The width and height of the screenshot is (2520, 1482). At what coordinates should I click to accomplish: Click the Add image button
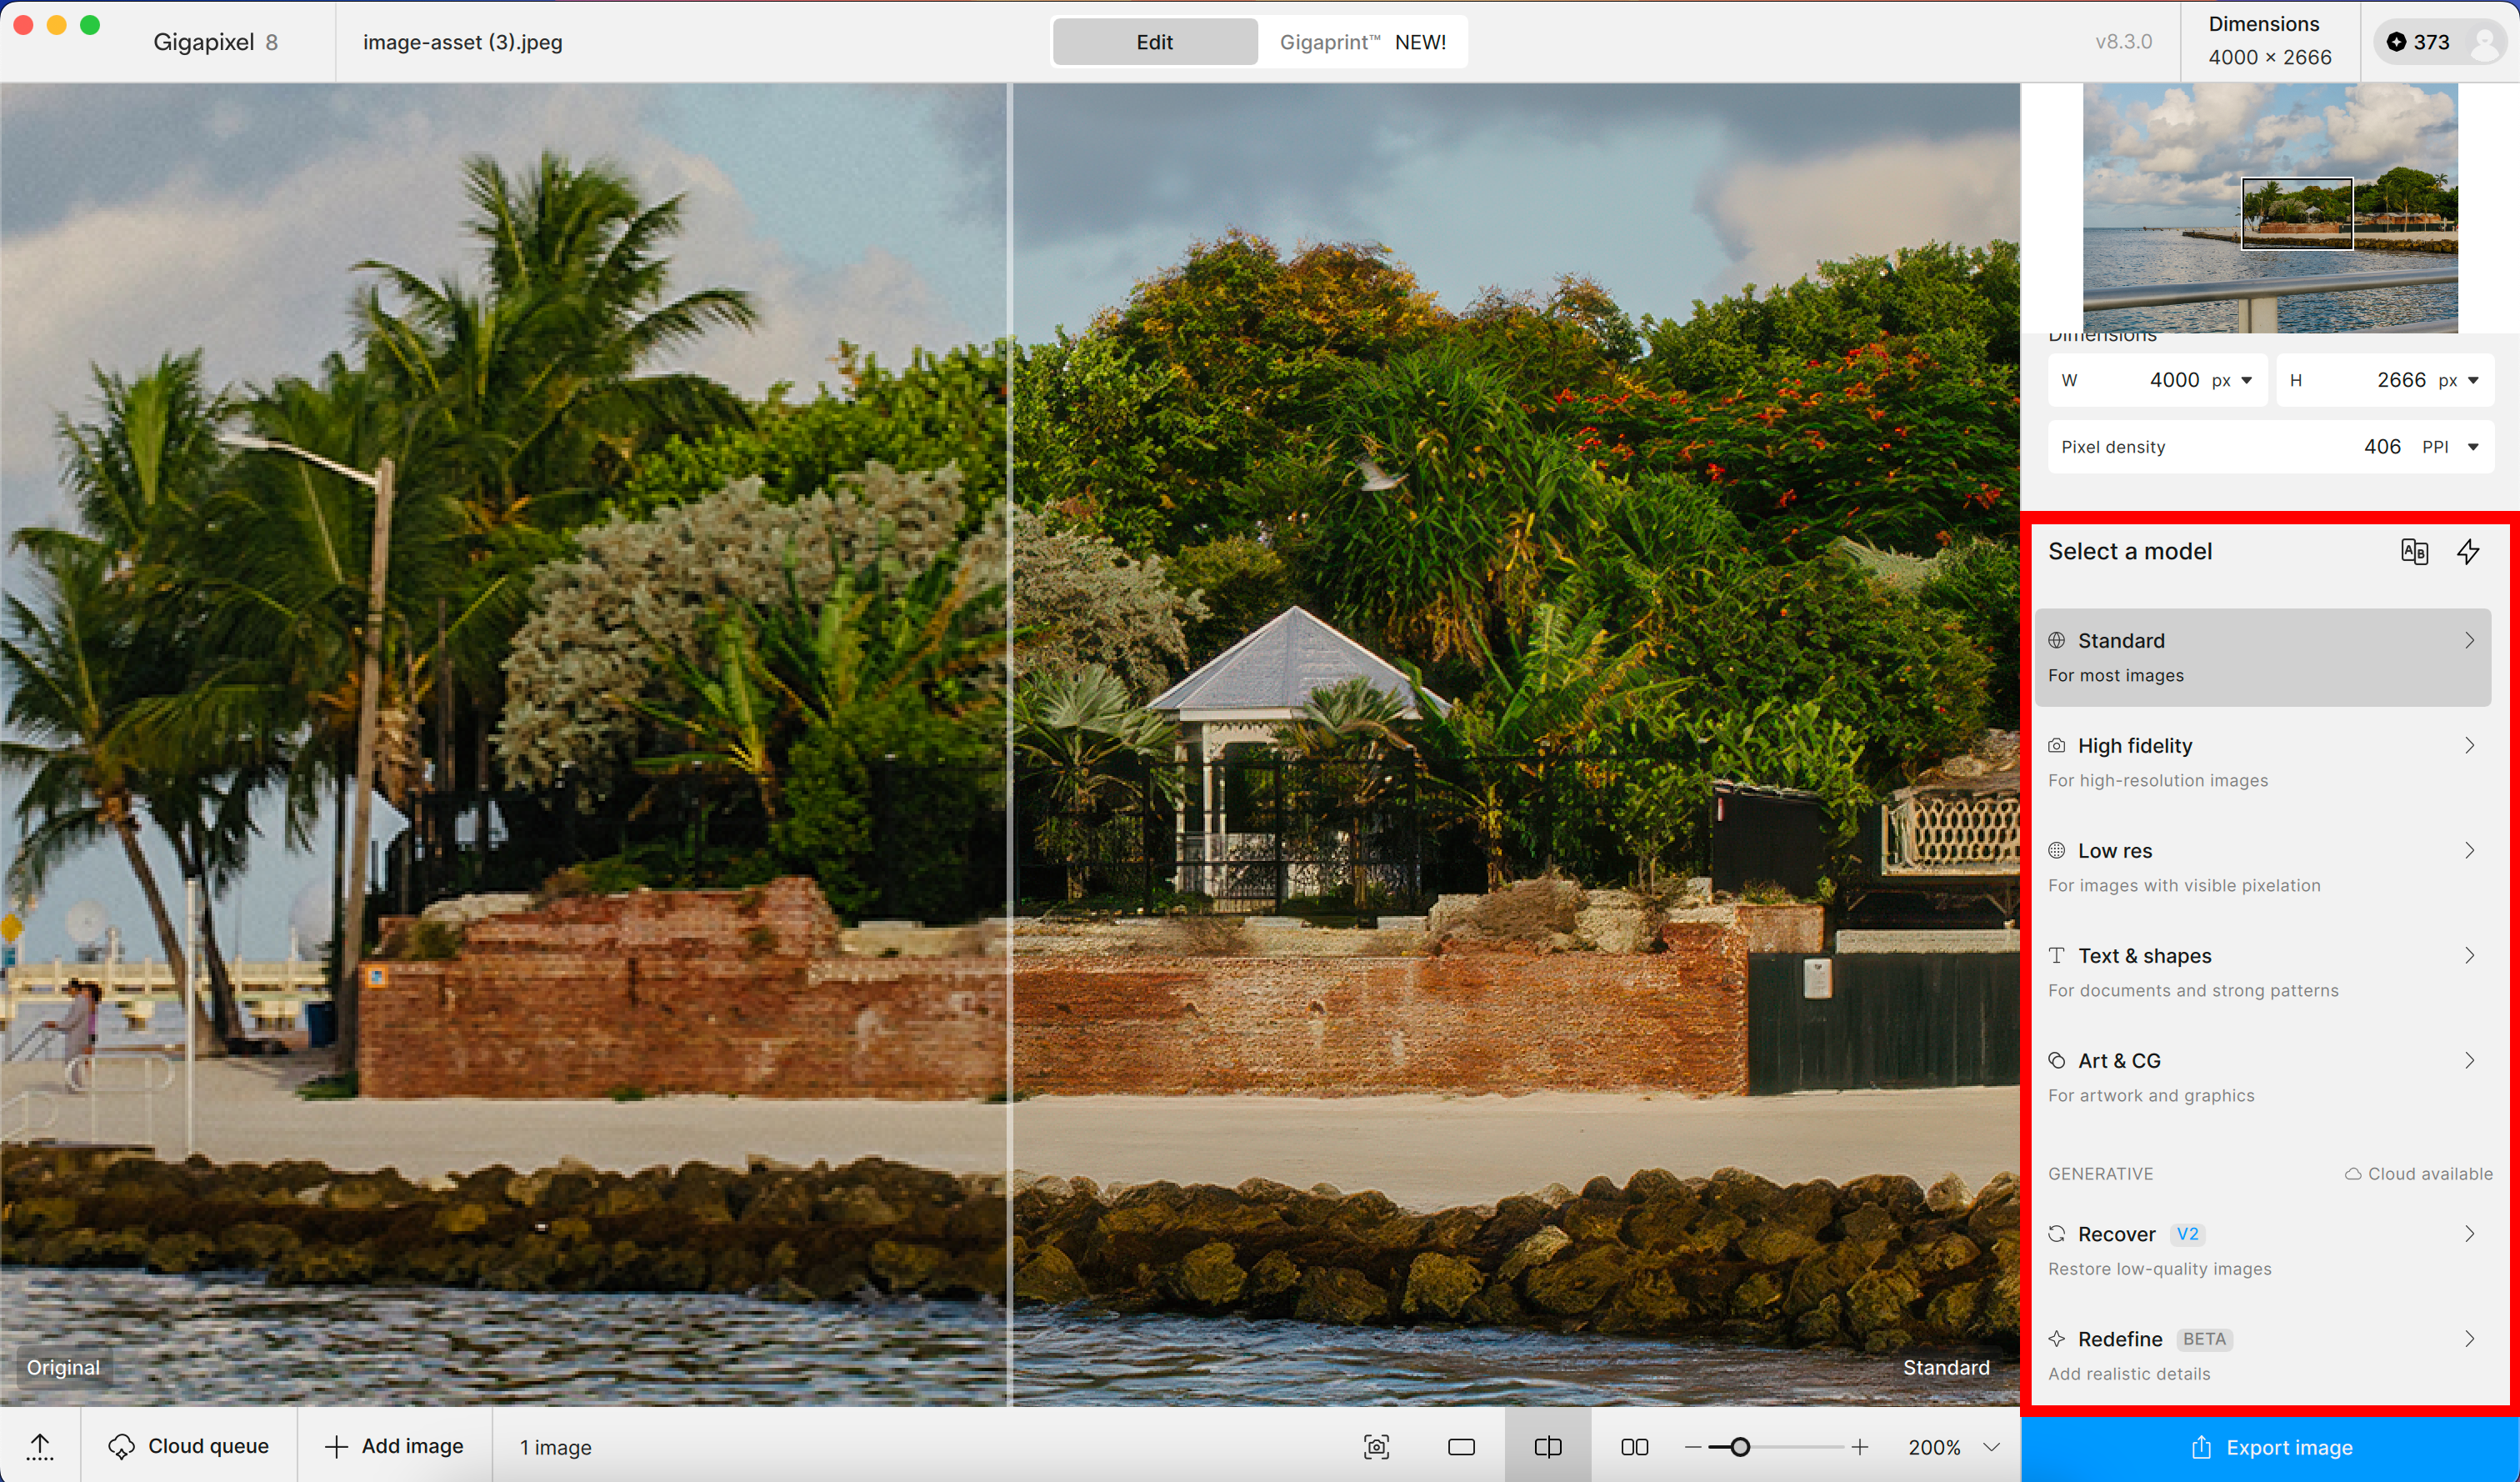tap(394, 1446)
